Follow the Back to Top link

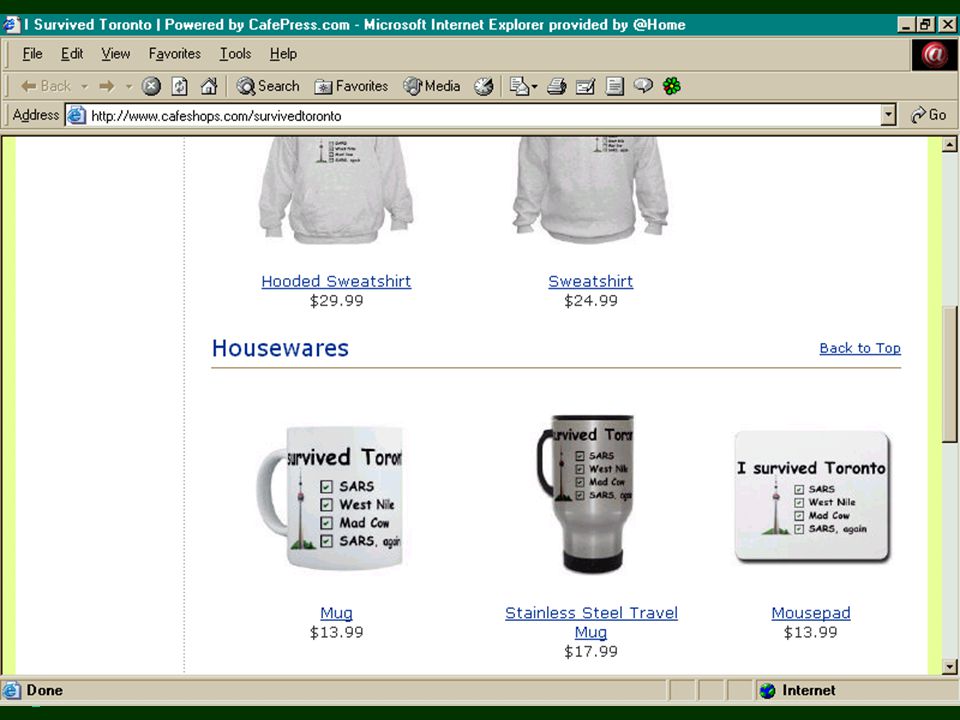click(x=860, y=348)
